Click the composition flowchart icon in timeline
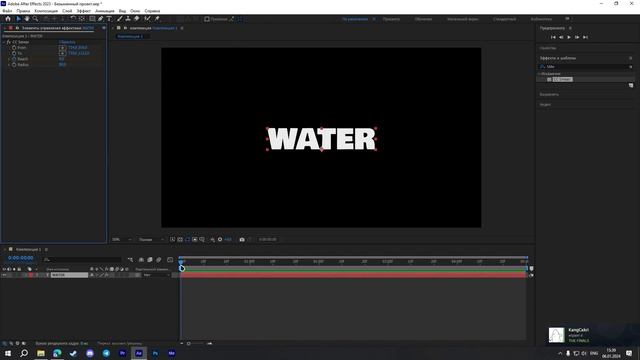The height and width of the screenshot is (360, 640). pyautogui.click(x=130, y=260)
